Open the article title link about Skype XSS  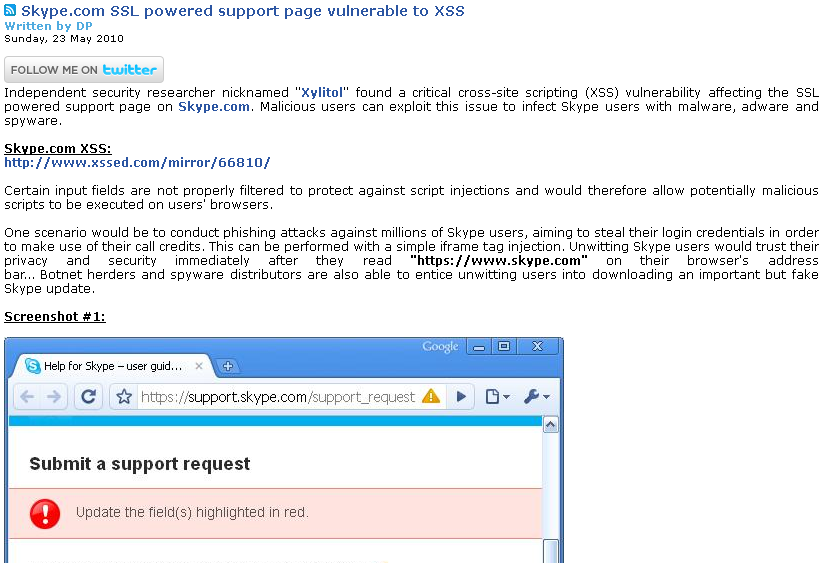coord(243,11)
